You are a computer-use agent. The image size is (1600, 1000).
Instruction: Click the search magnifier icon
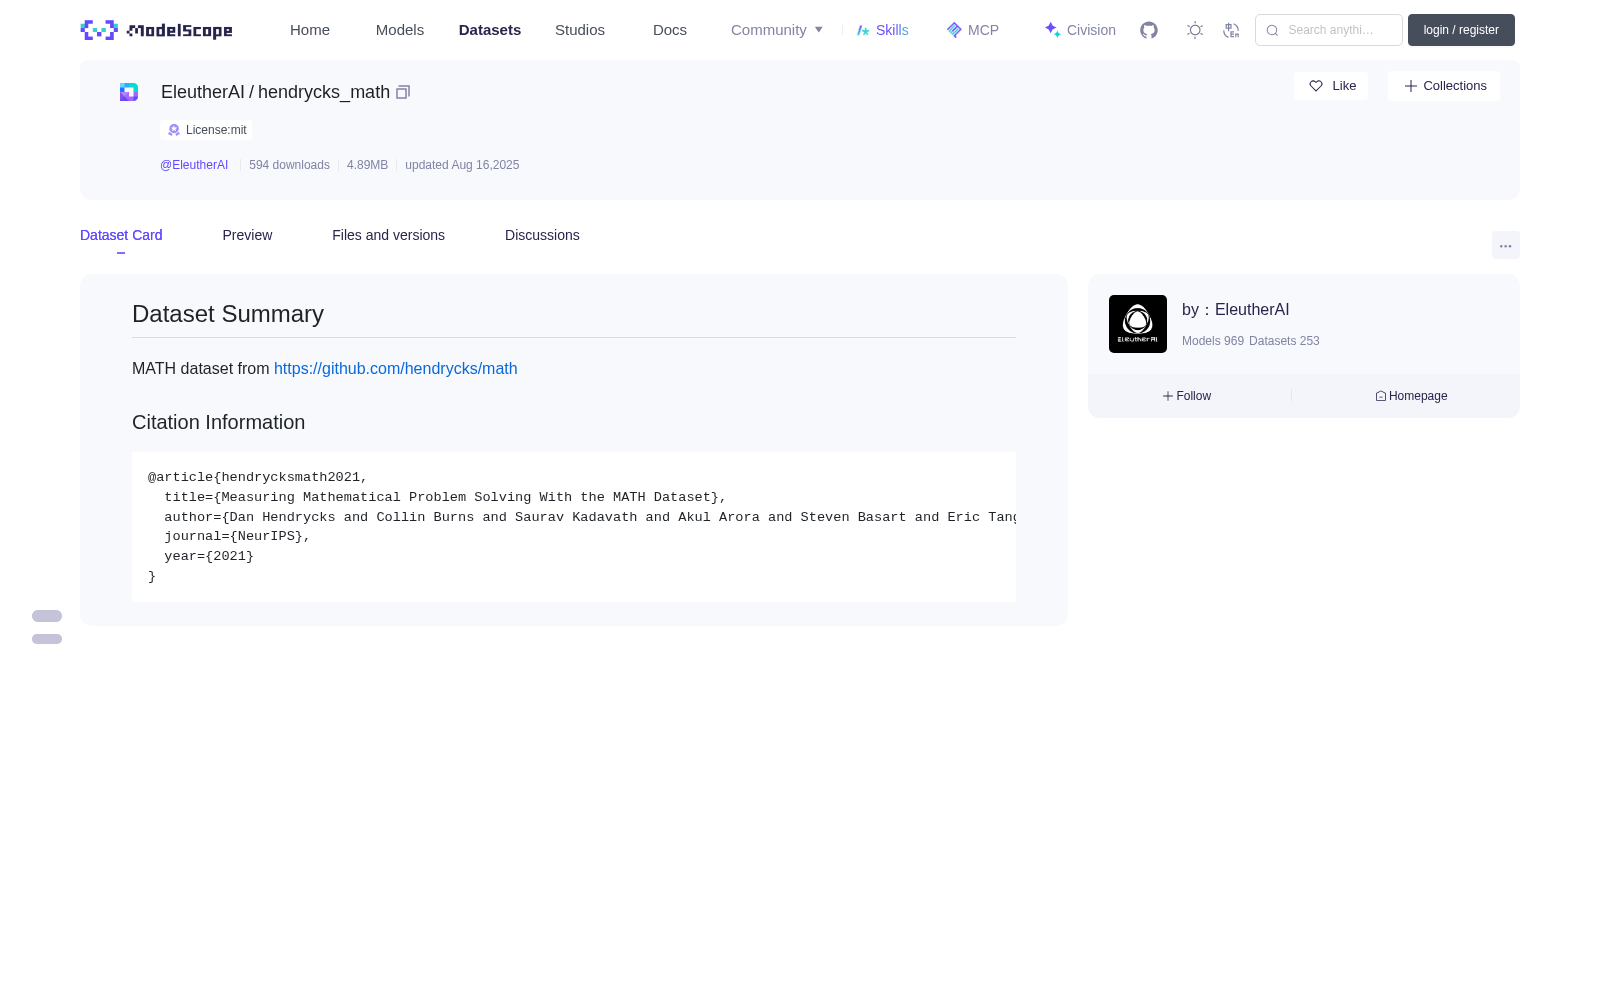coord(1272,30)
